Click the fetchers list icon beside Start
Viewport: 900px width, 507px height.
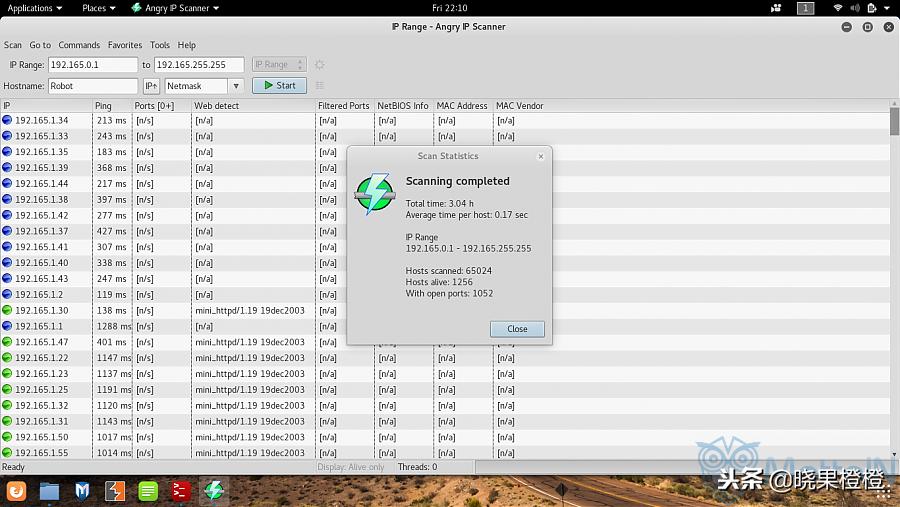click(x=320, y=86)
